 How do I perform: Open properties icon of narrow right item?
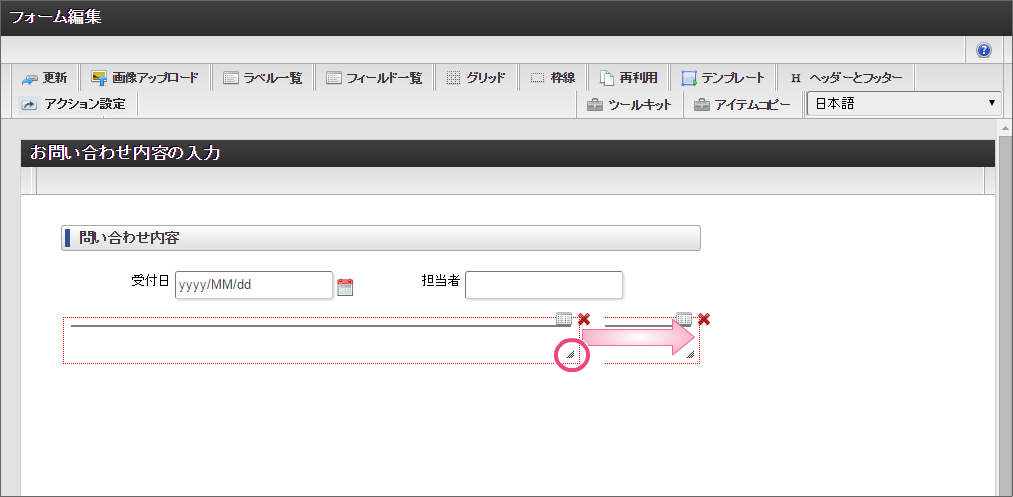[x=684, y=319]
